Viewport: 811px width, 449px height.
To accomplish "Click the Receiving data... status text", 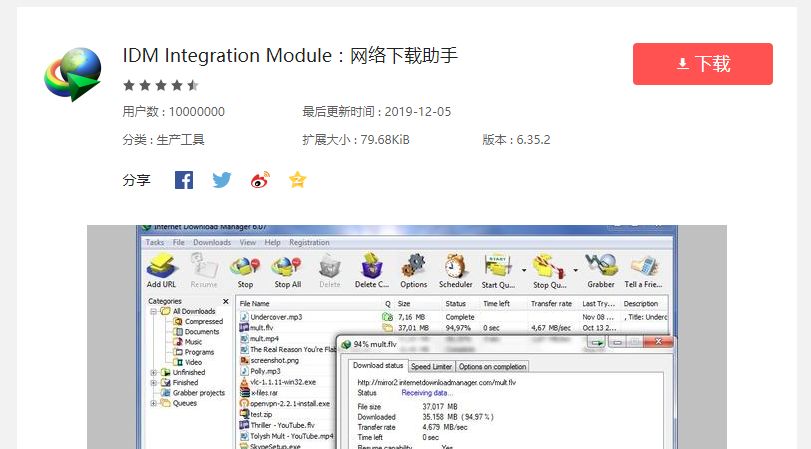I will tap(427, 393).
